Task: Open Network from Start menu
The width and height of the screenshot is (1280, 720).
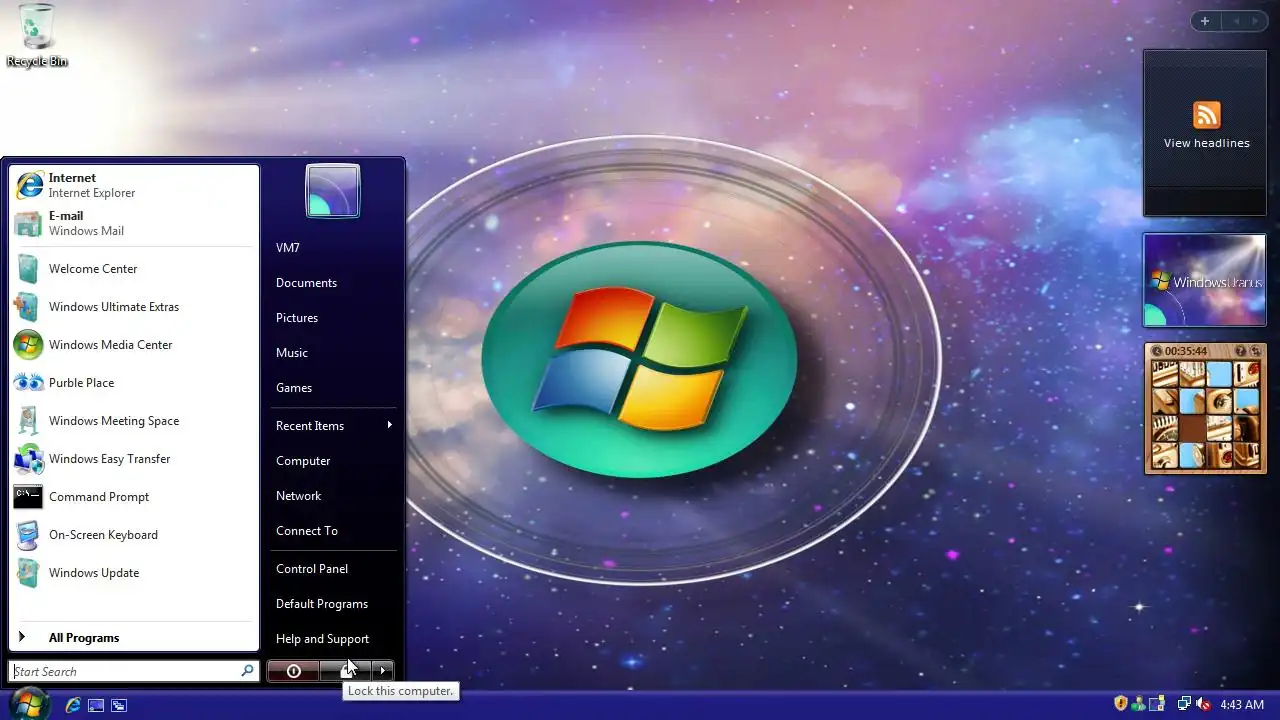Action: 333,496
